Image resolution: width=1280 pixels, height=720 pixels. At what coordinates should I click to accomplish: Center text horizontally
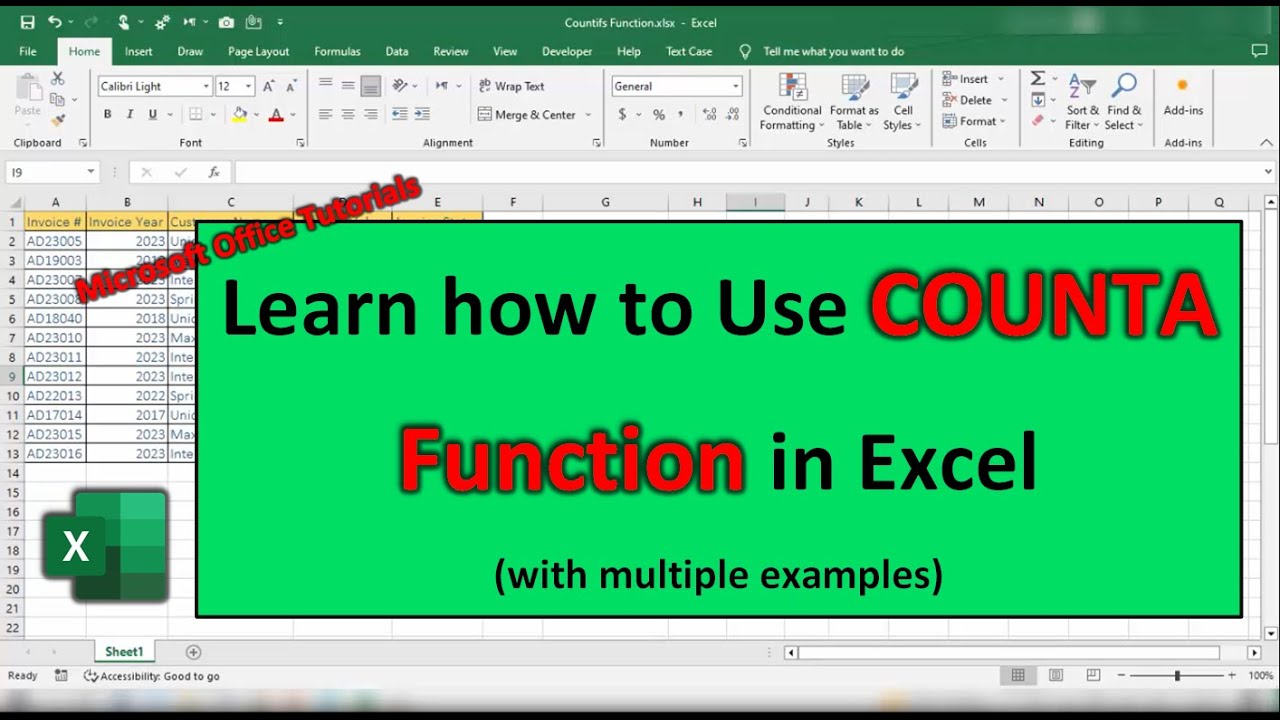point(348,114)
